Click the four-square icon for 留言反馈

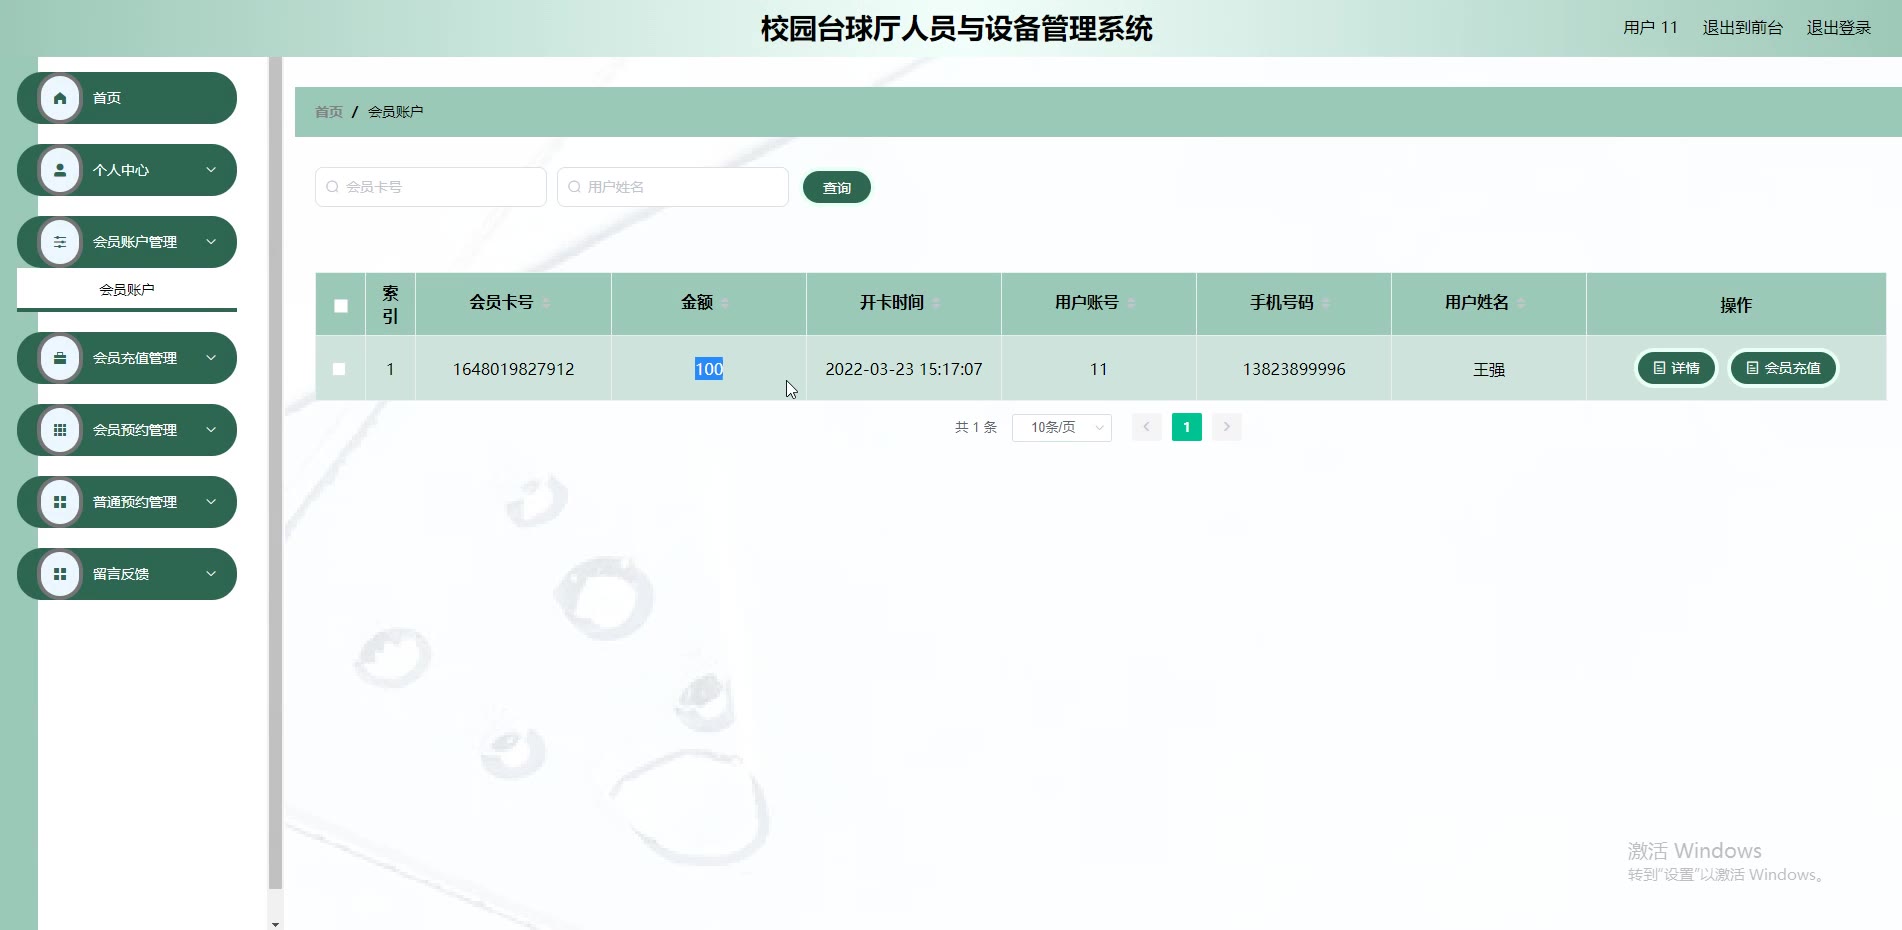[x=60, y=574]
